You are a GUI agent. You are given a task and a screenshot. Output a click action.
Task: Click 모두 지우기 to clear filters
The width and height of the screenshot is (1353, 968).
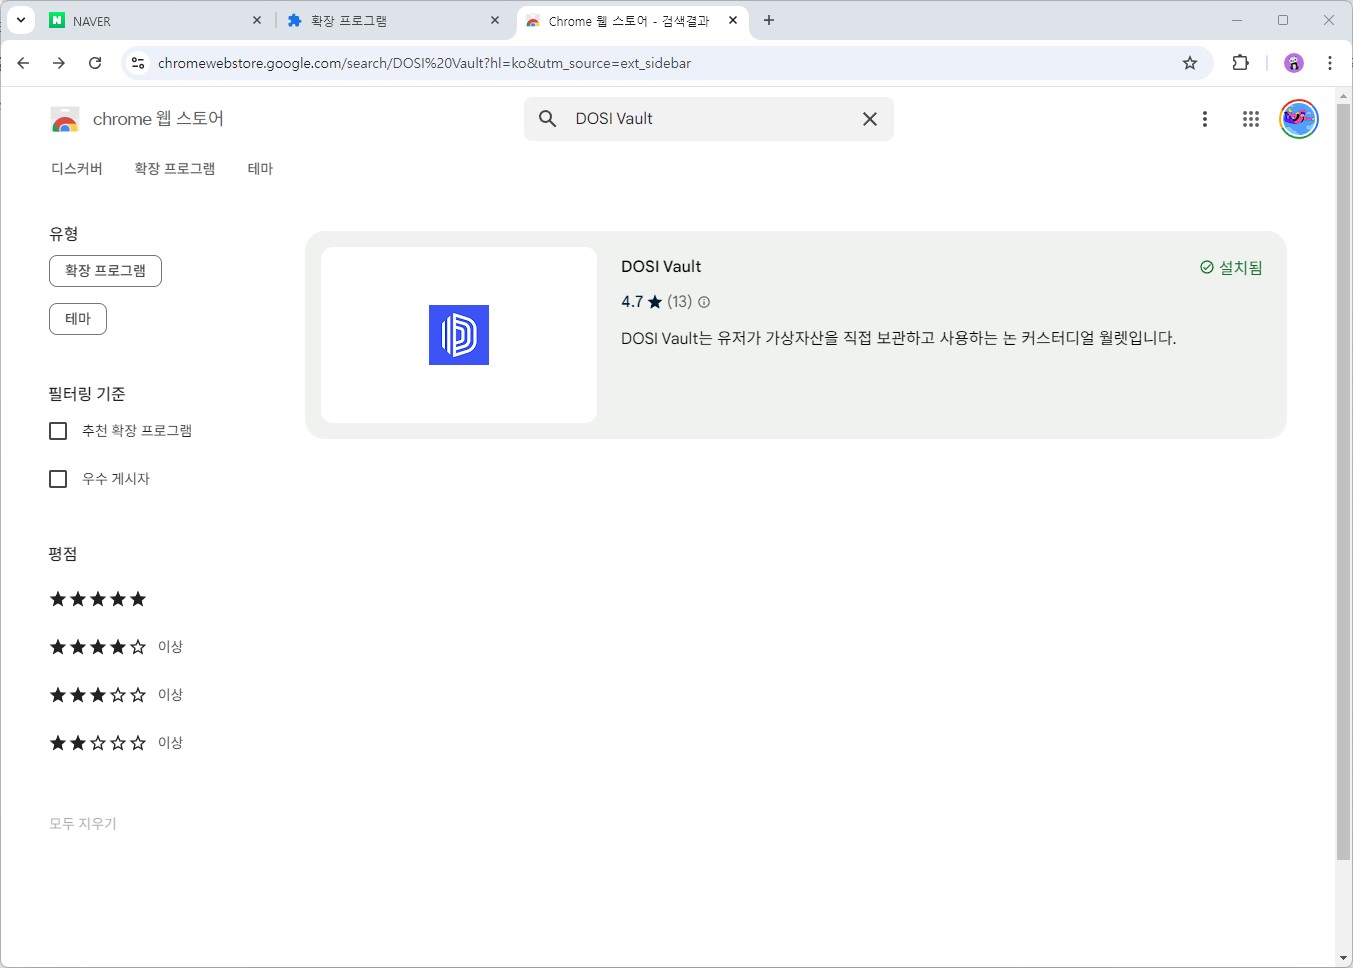(83, 824)
